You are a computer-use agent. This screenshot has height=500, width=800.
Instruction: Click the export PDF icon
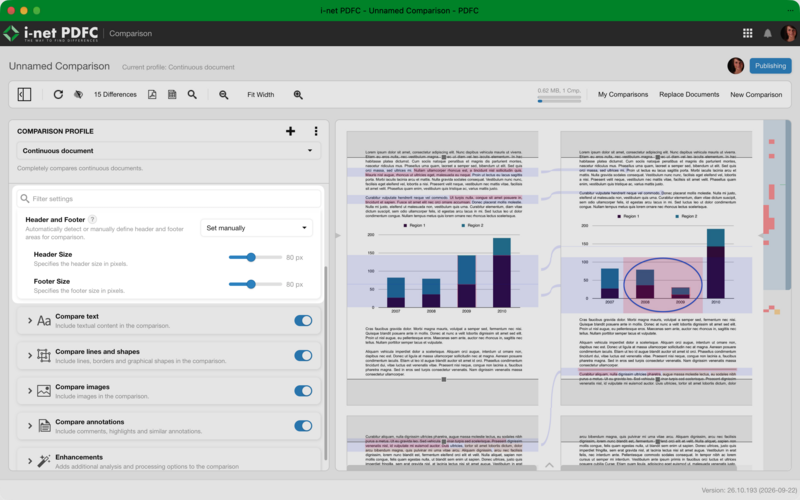click(152, 94)
